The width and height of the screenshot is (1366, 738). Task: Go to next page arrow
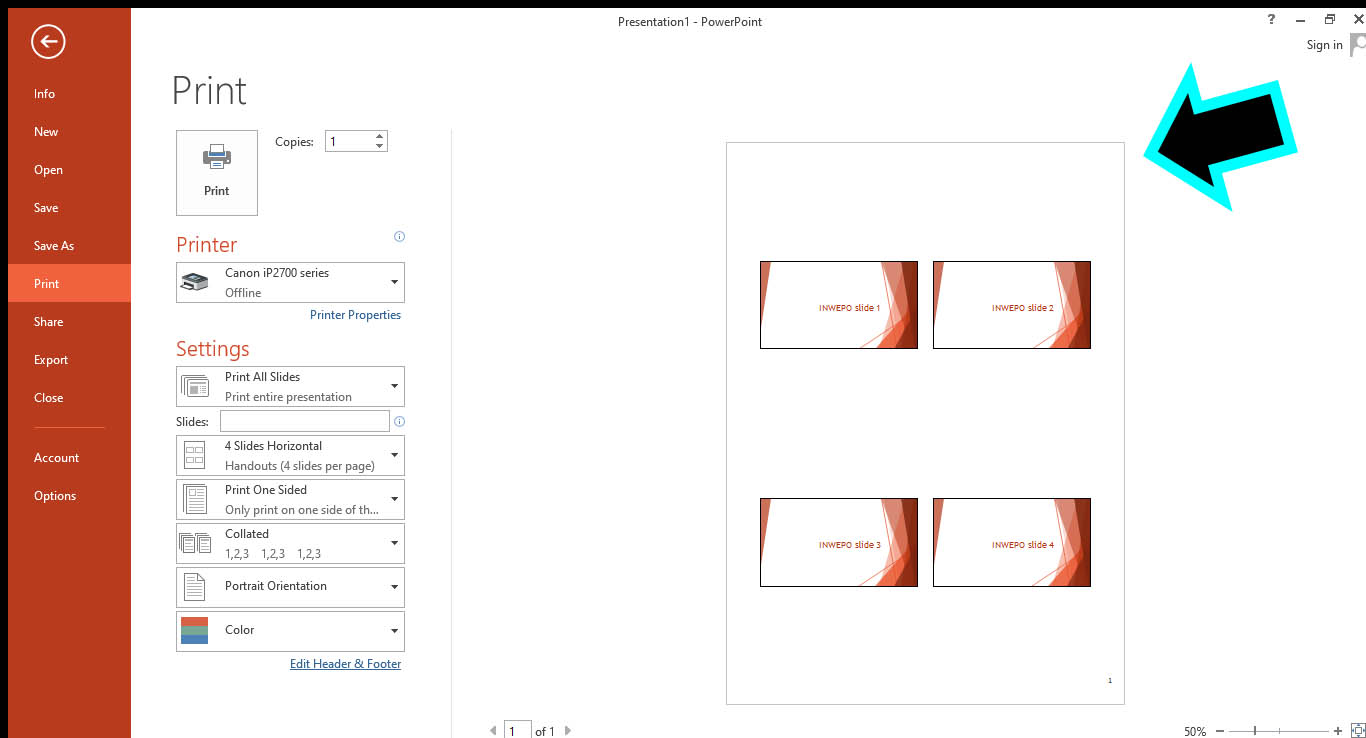(x=568, y=731)
